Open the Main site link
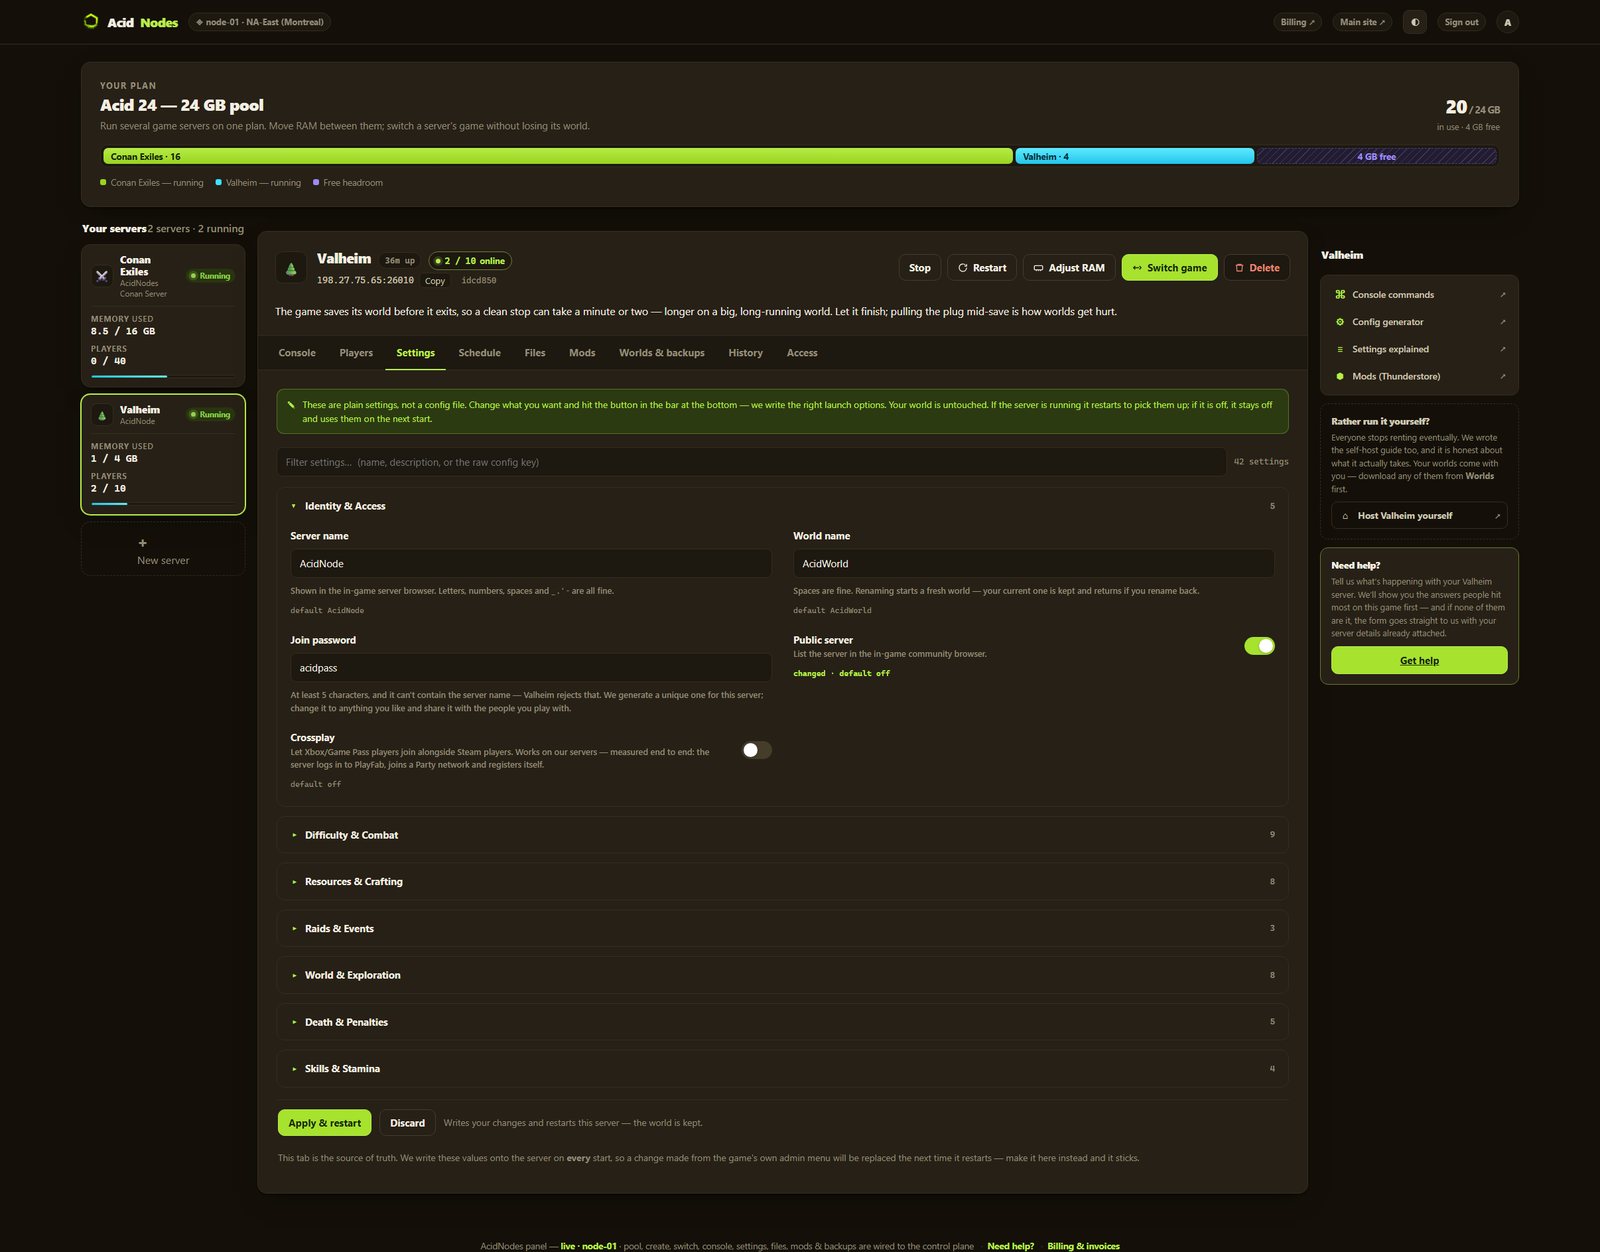This screenshot has height=1252, width=1600. coord(1362,22)
